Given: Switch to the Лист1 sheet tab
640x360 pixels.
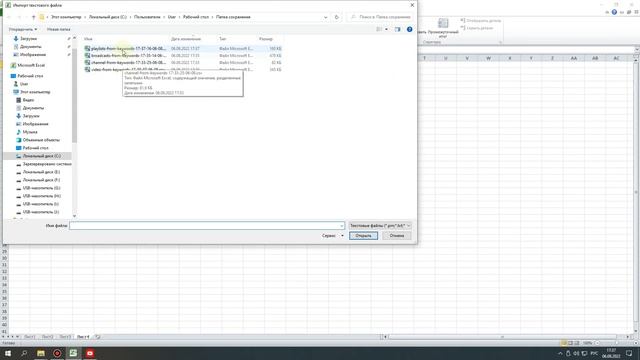Looking at the screenshot, I should point(29,337).
